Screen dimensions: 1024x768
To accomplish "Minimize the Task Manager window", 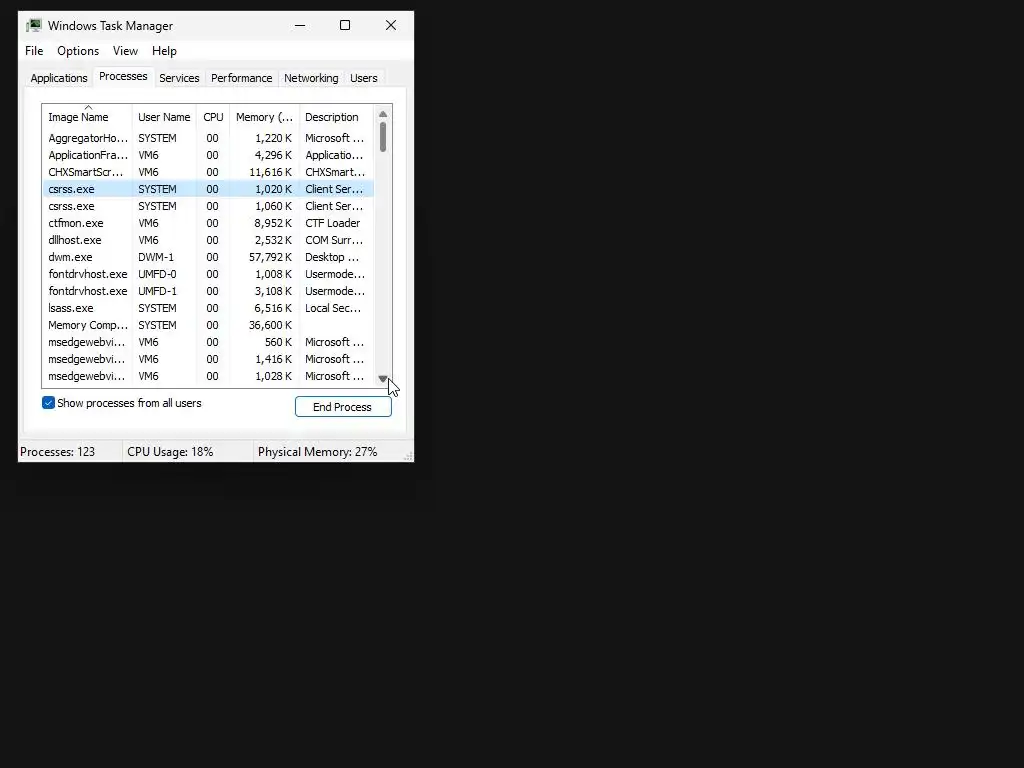I will click(300, 25).
